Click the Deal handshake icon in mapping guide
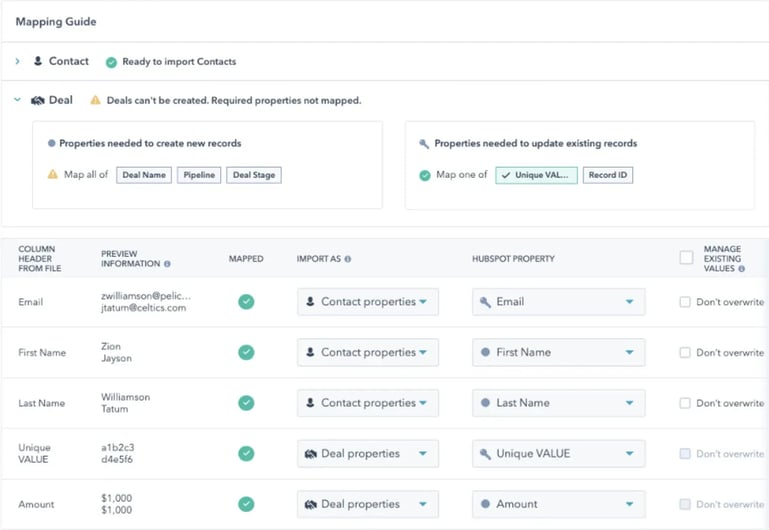 point(38,101)
